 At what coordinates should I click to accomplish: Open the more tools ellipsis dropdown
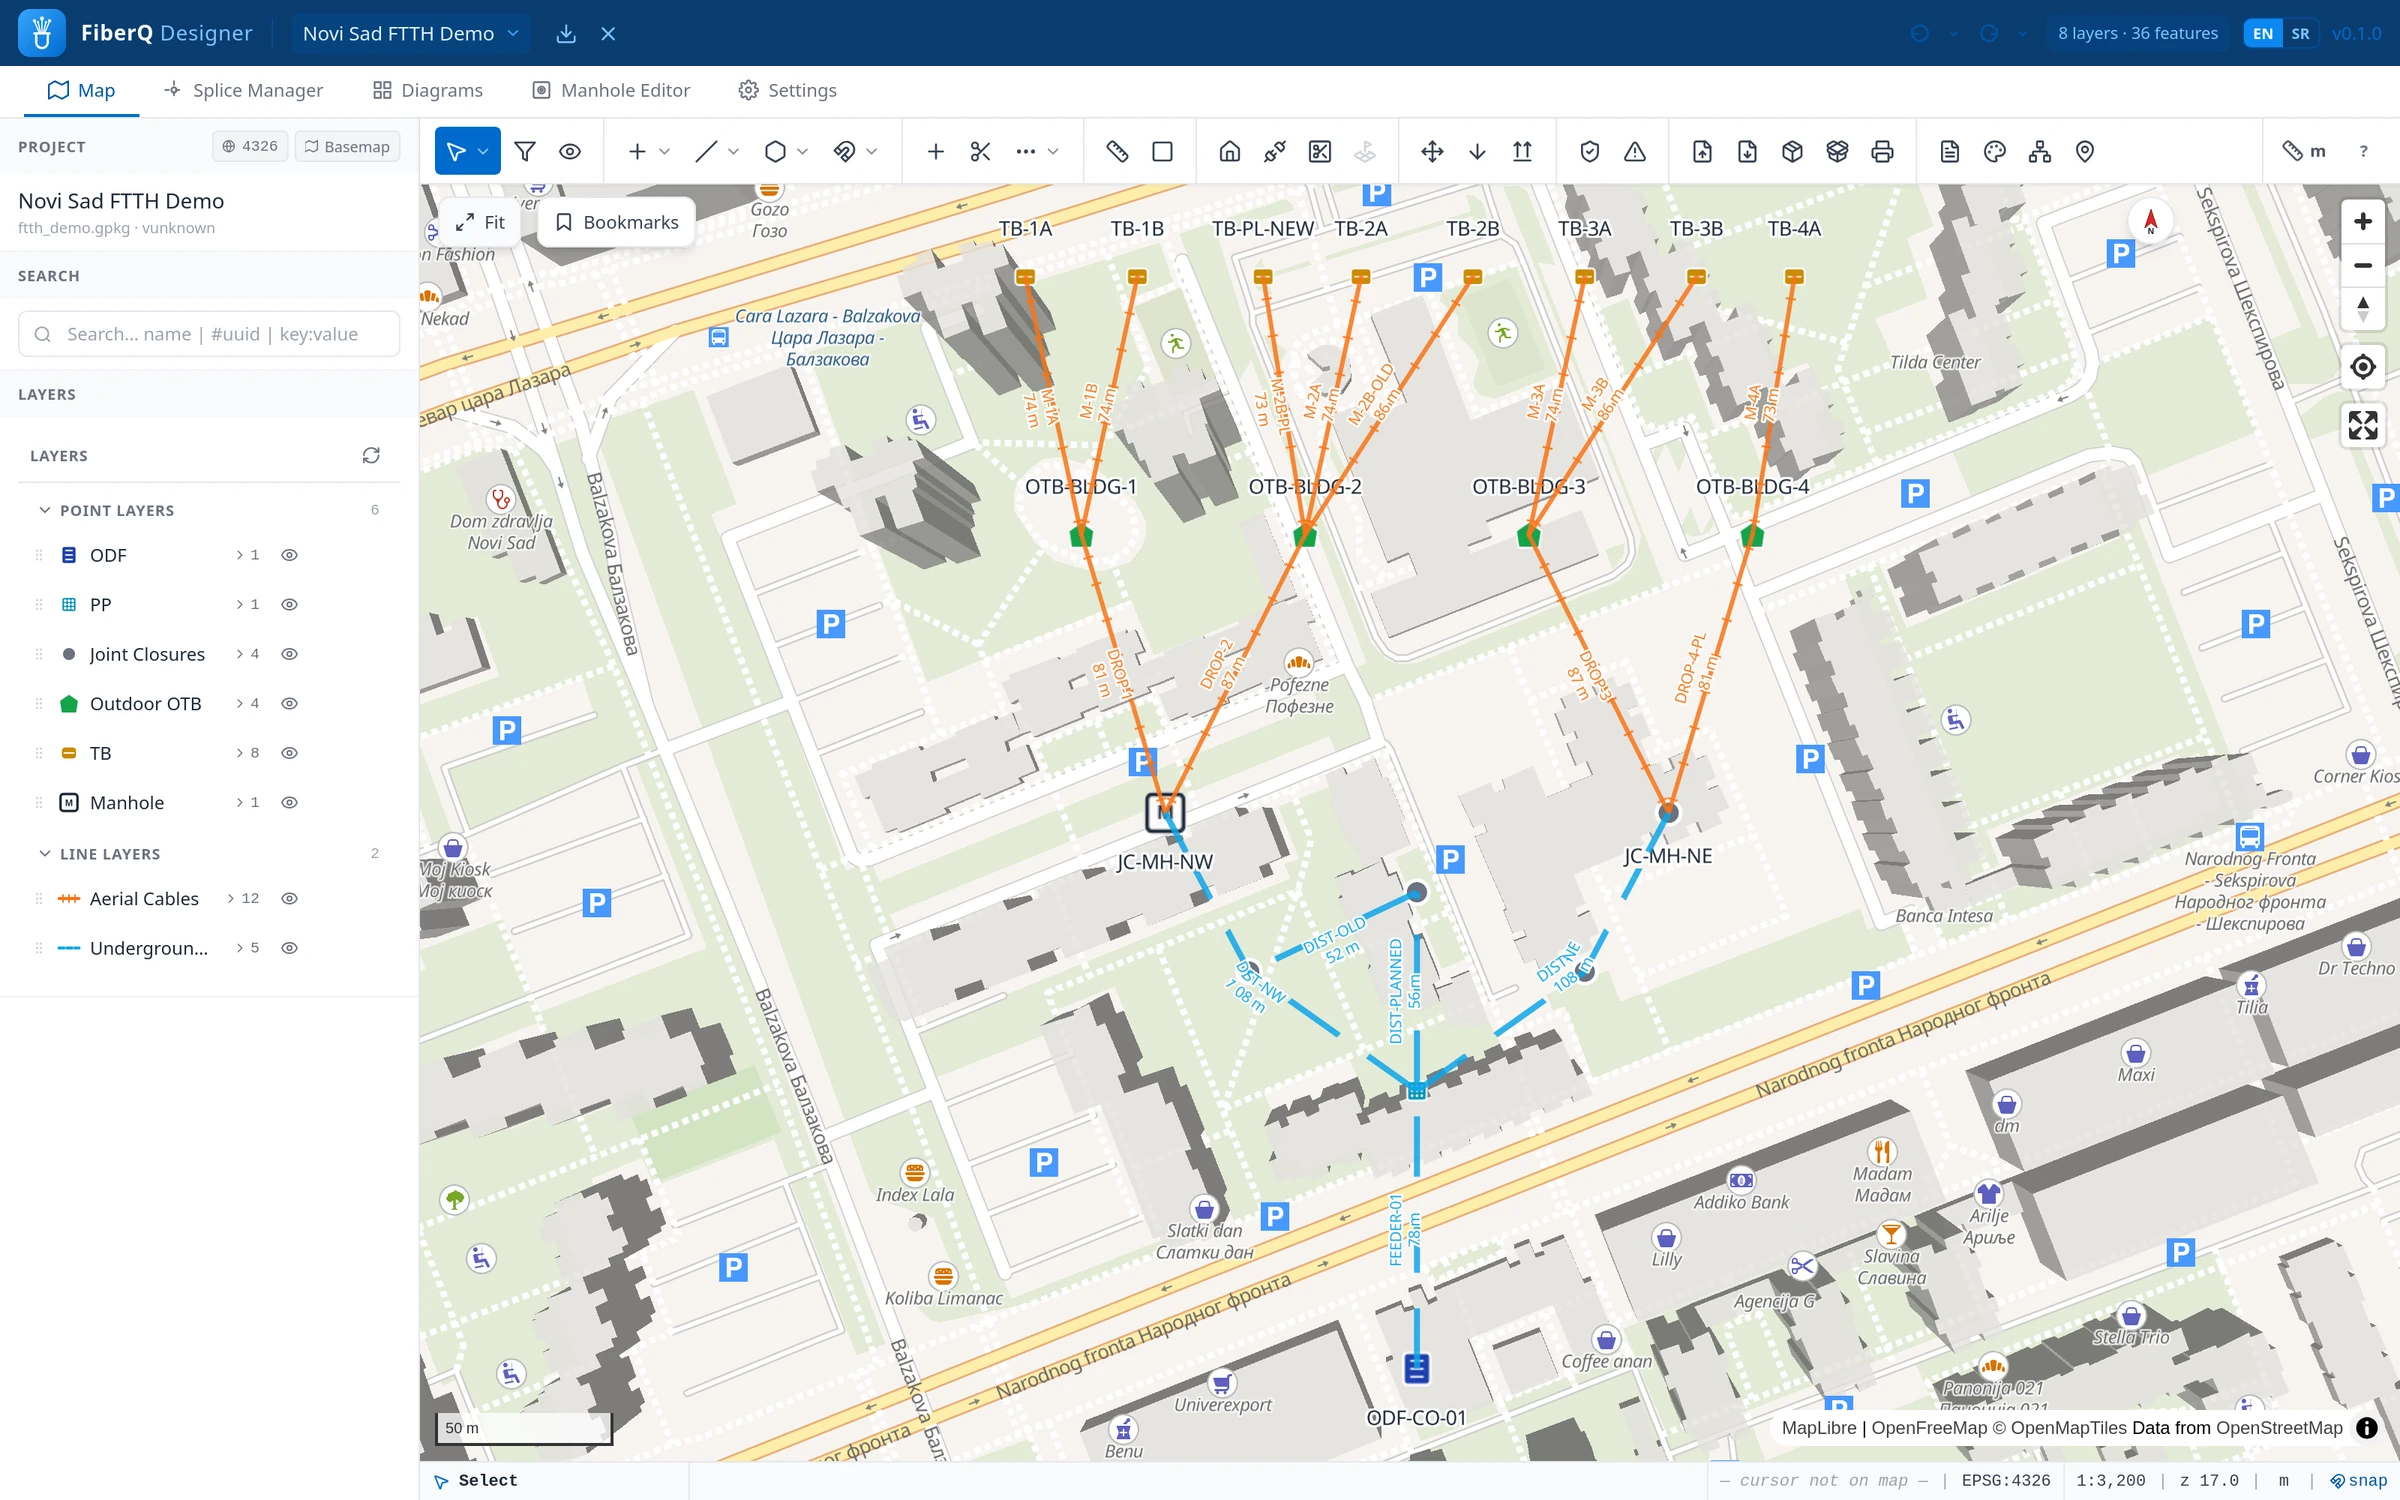tap(1036, 151)
